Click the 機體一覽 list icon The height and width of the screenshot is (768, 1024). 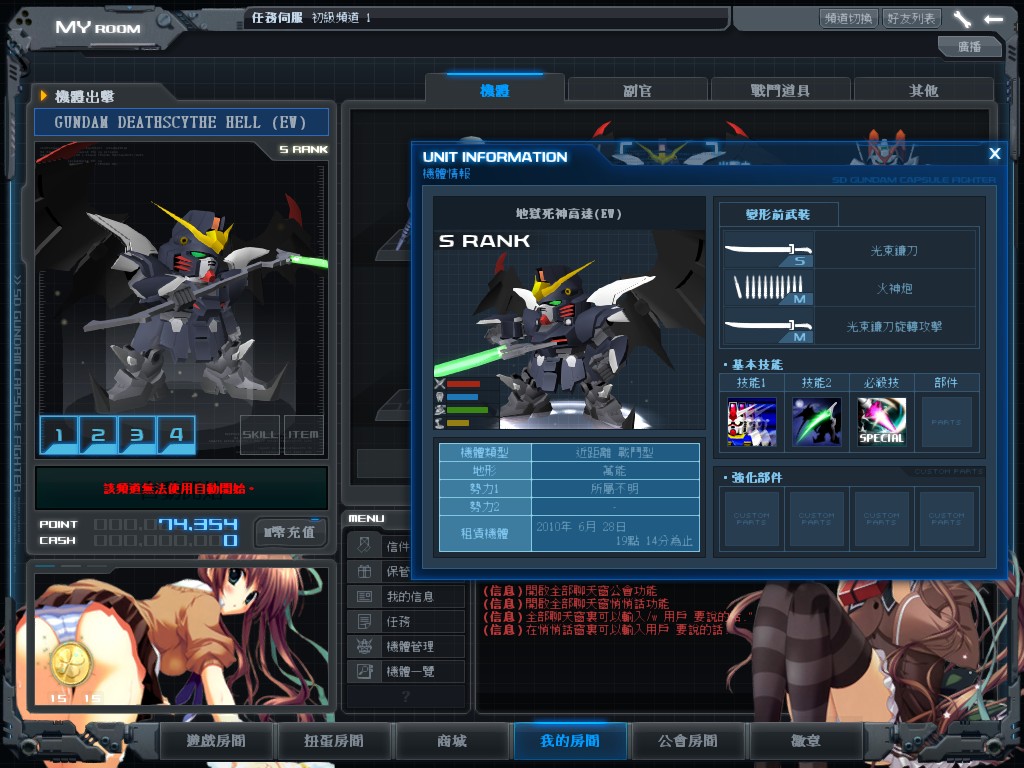pyautogui.click(x=364, y=671)
